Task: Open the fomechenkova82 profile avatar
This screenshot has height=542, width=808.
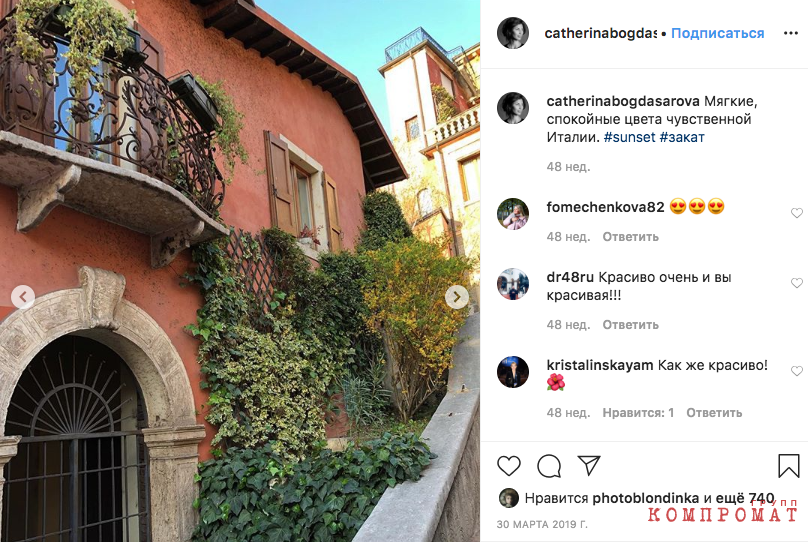Action: click(x=513, y=213)
